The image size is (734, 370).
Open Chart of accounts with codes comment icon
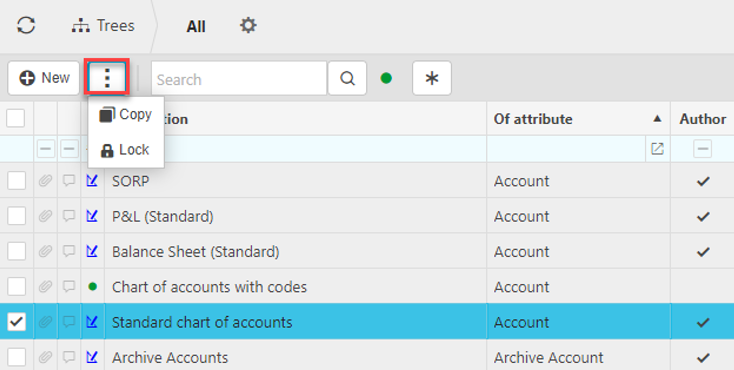coord(69,287)
